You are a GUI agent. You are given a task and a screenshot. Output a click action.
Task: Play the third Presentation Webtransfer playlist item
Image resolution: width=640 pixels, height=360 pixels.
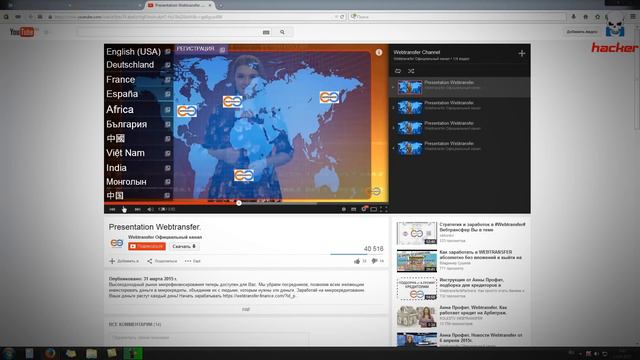click(460, 127)
